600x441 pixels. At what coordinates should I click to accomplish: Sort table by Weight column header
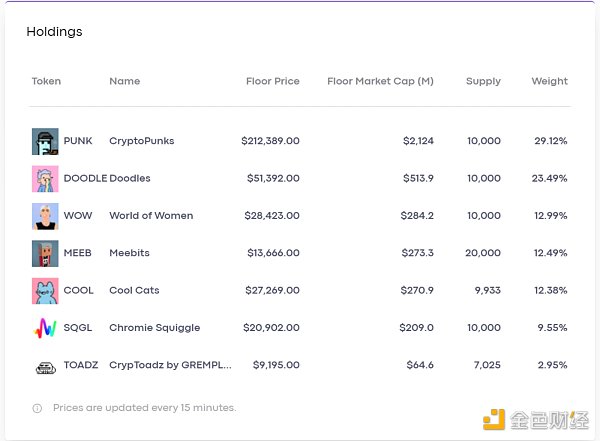tap(549, 81)
